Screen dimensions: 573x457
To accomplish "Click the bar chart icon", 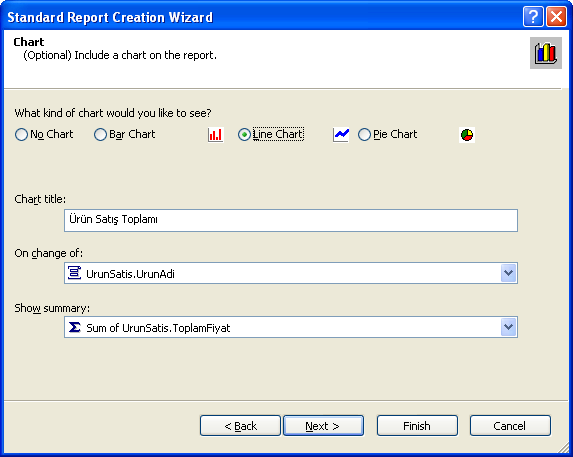I will pos(216,135).
